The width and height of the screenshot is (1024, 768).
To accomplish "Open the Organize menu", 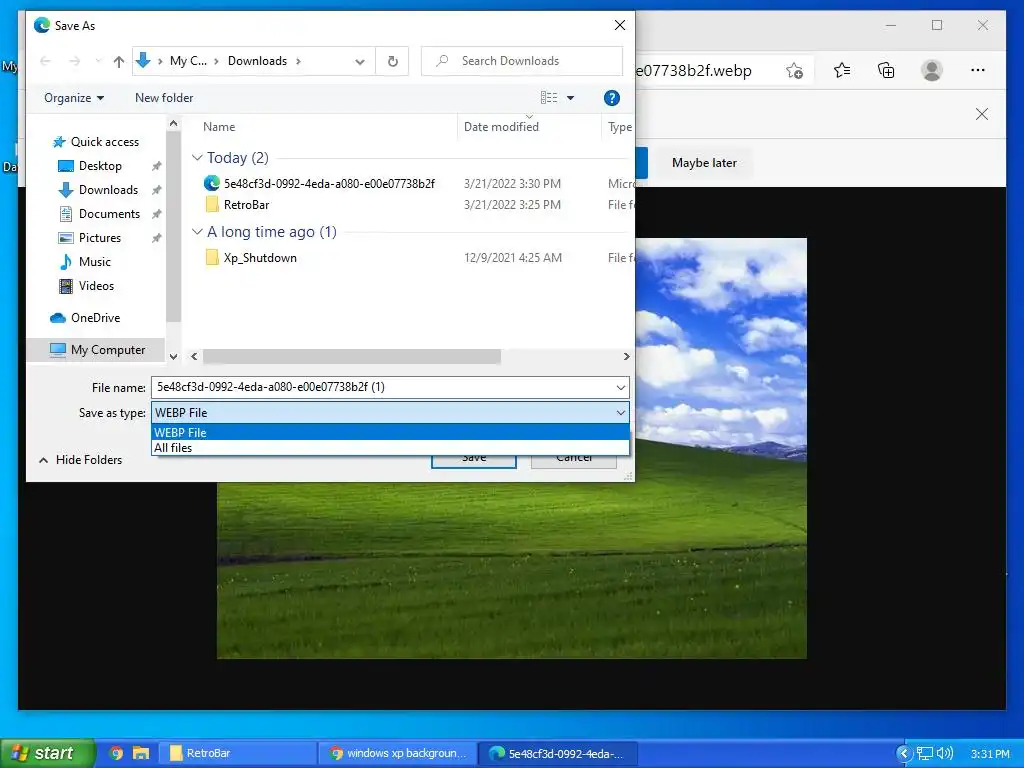I will tap(74, 98).
